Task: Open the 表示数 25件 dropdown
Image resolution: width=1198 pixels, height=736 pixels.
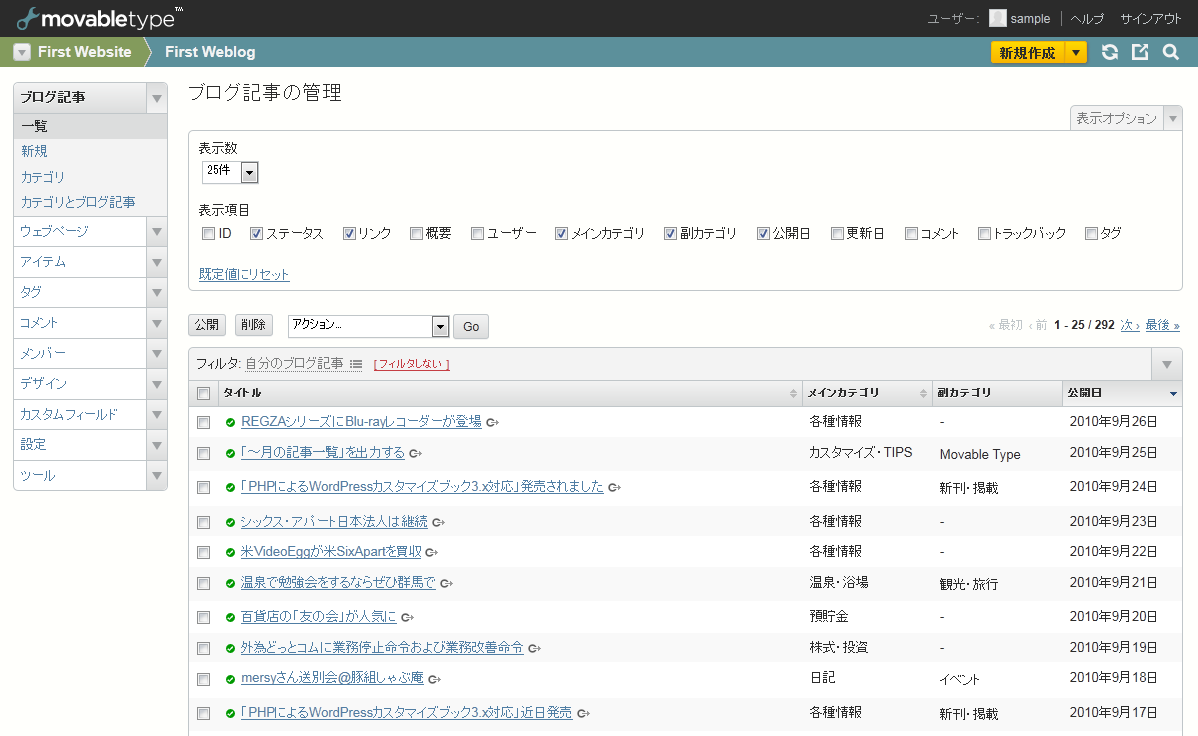Action: [x=230, y=172]
